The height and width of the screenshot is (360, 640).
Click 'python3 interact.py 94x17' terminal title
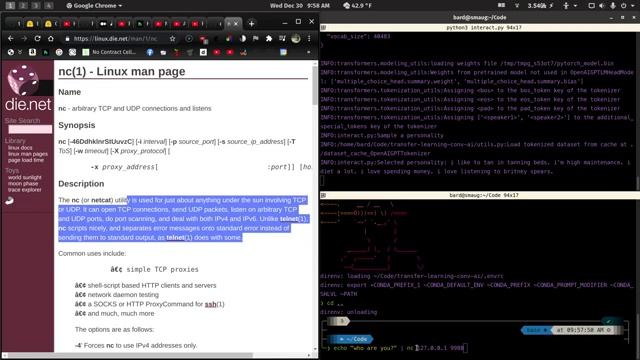(483, 28)
